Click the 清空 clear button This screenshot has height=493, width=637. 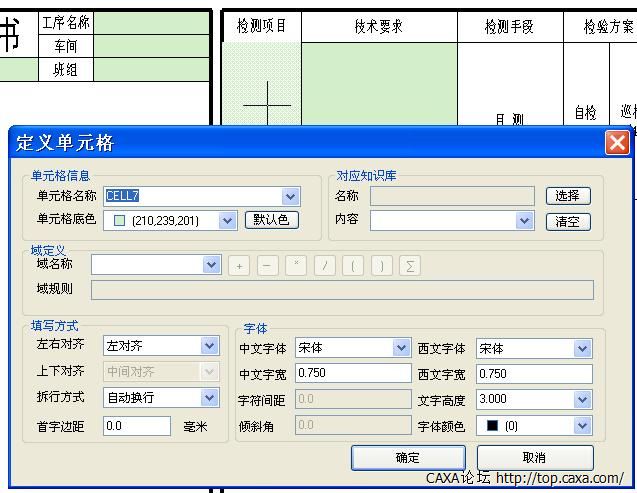pos(567,222)
